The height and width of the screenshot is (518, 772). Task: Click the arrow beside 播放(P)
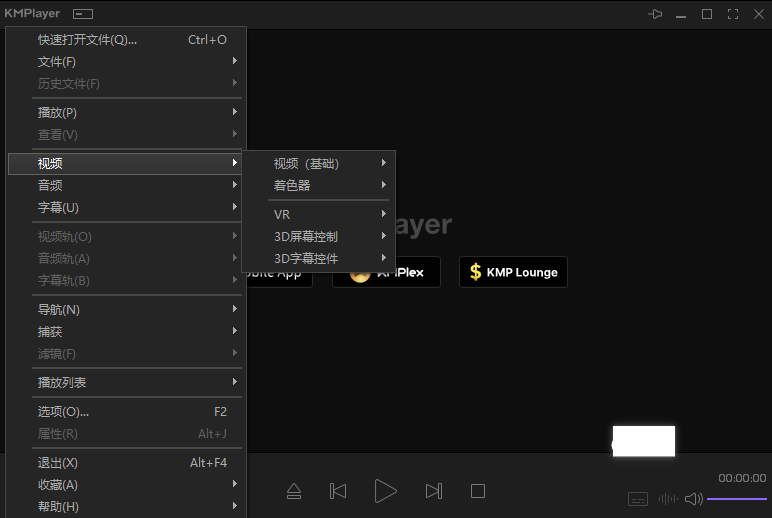235,112
